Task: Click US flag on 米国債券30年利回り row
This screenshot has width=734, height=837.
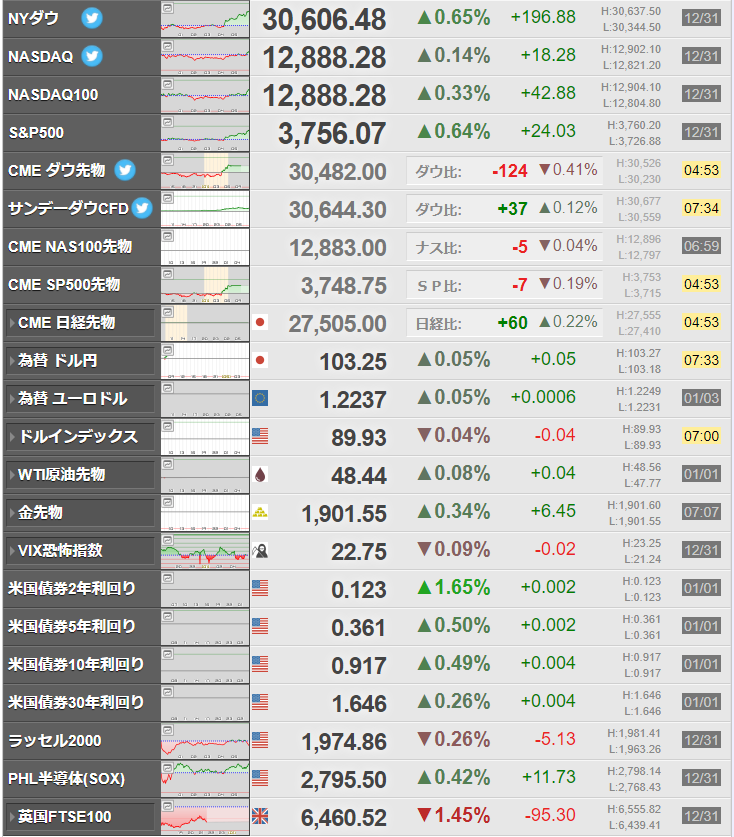Action: 260,702
